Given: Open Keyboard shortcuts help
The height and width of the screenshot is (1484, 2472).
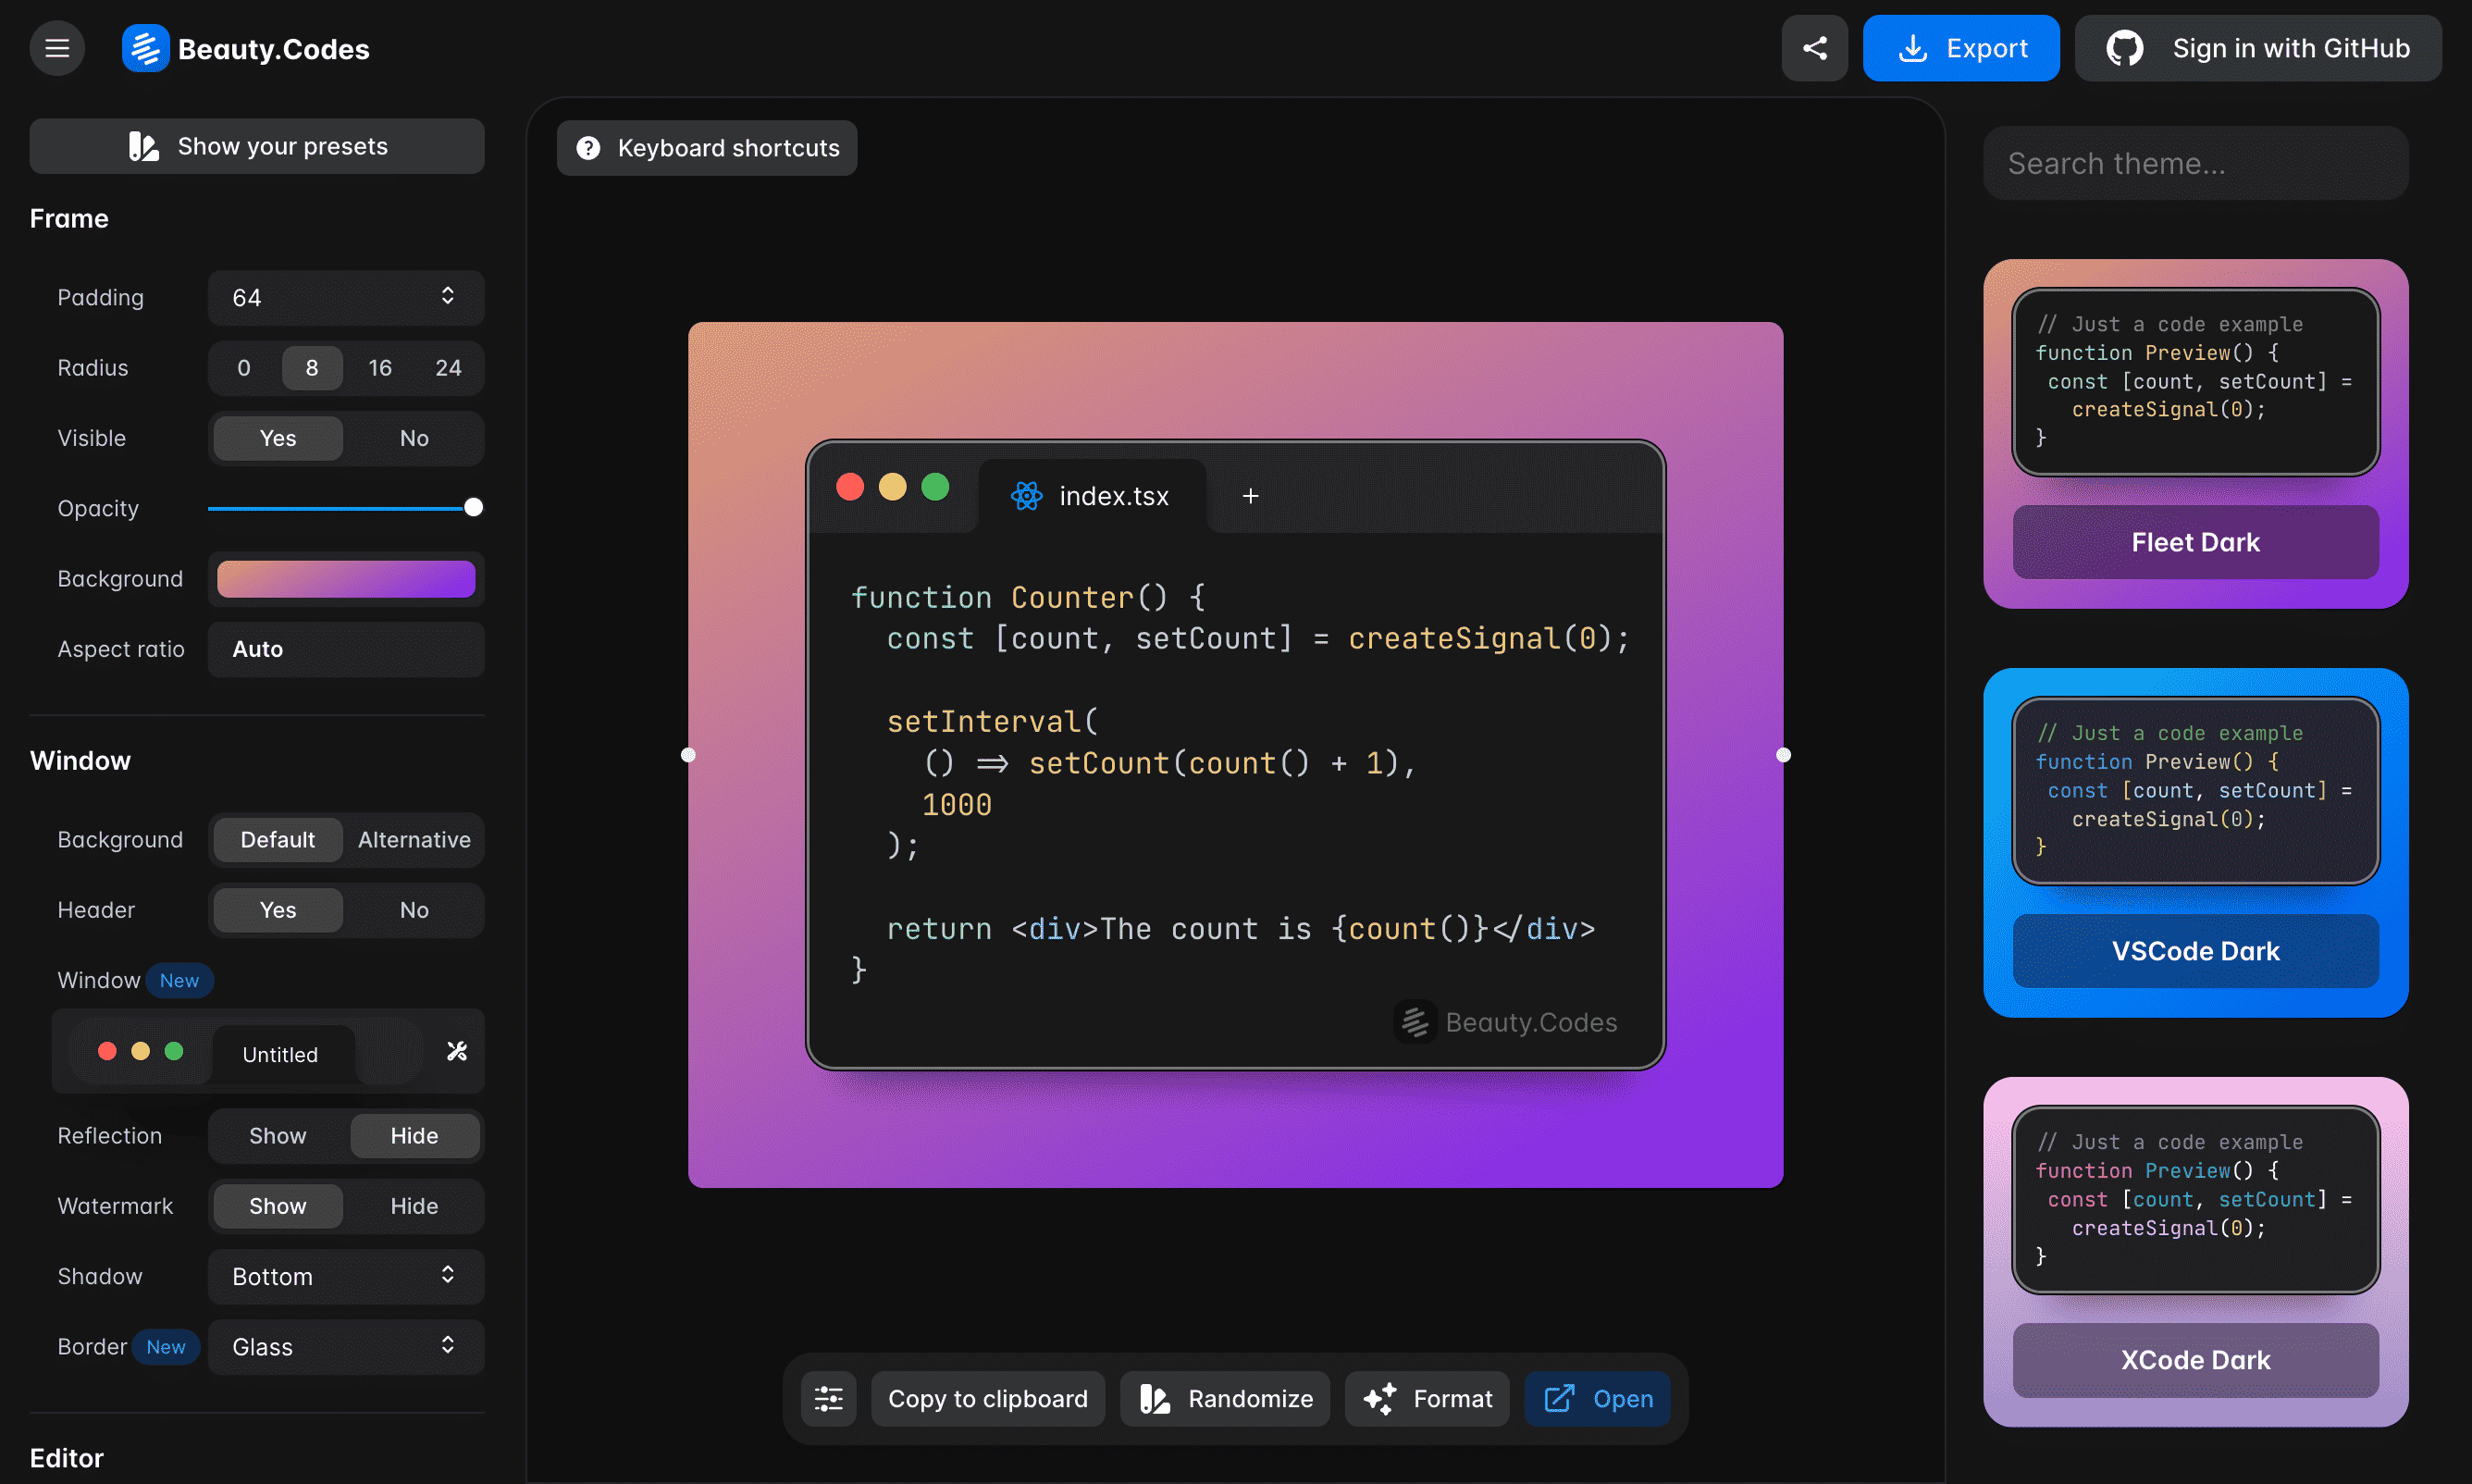Looking at the screenshot, I should (706, 148).
